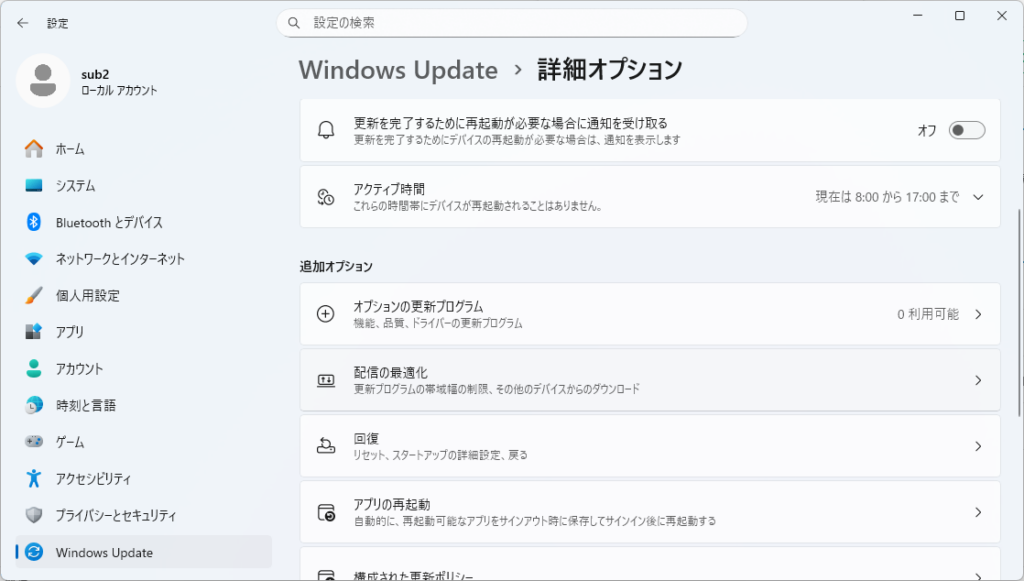Click the sub2 account profile picture
Screen dimensions: 1024x581
pyautogui.click(x=43, y=81)
